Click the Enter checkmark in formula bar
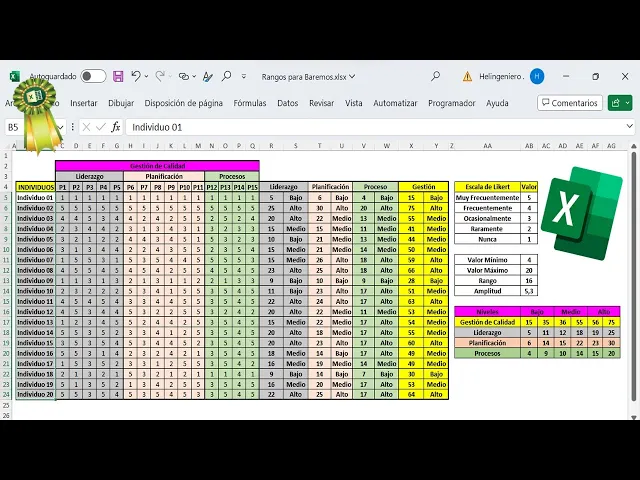Screen dimensions: 640x480 click(100, 127)
